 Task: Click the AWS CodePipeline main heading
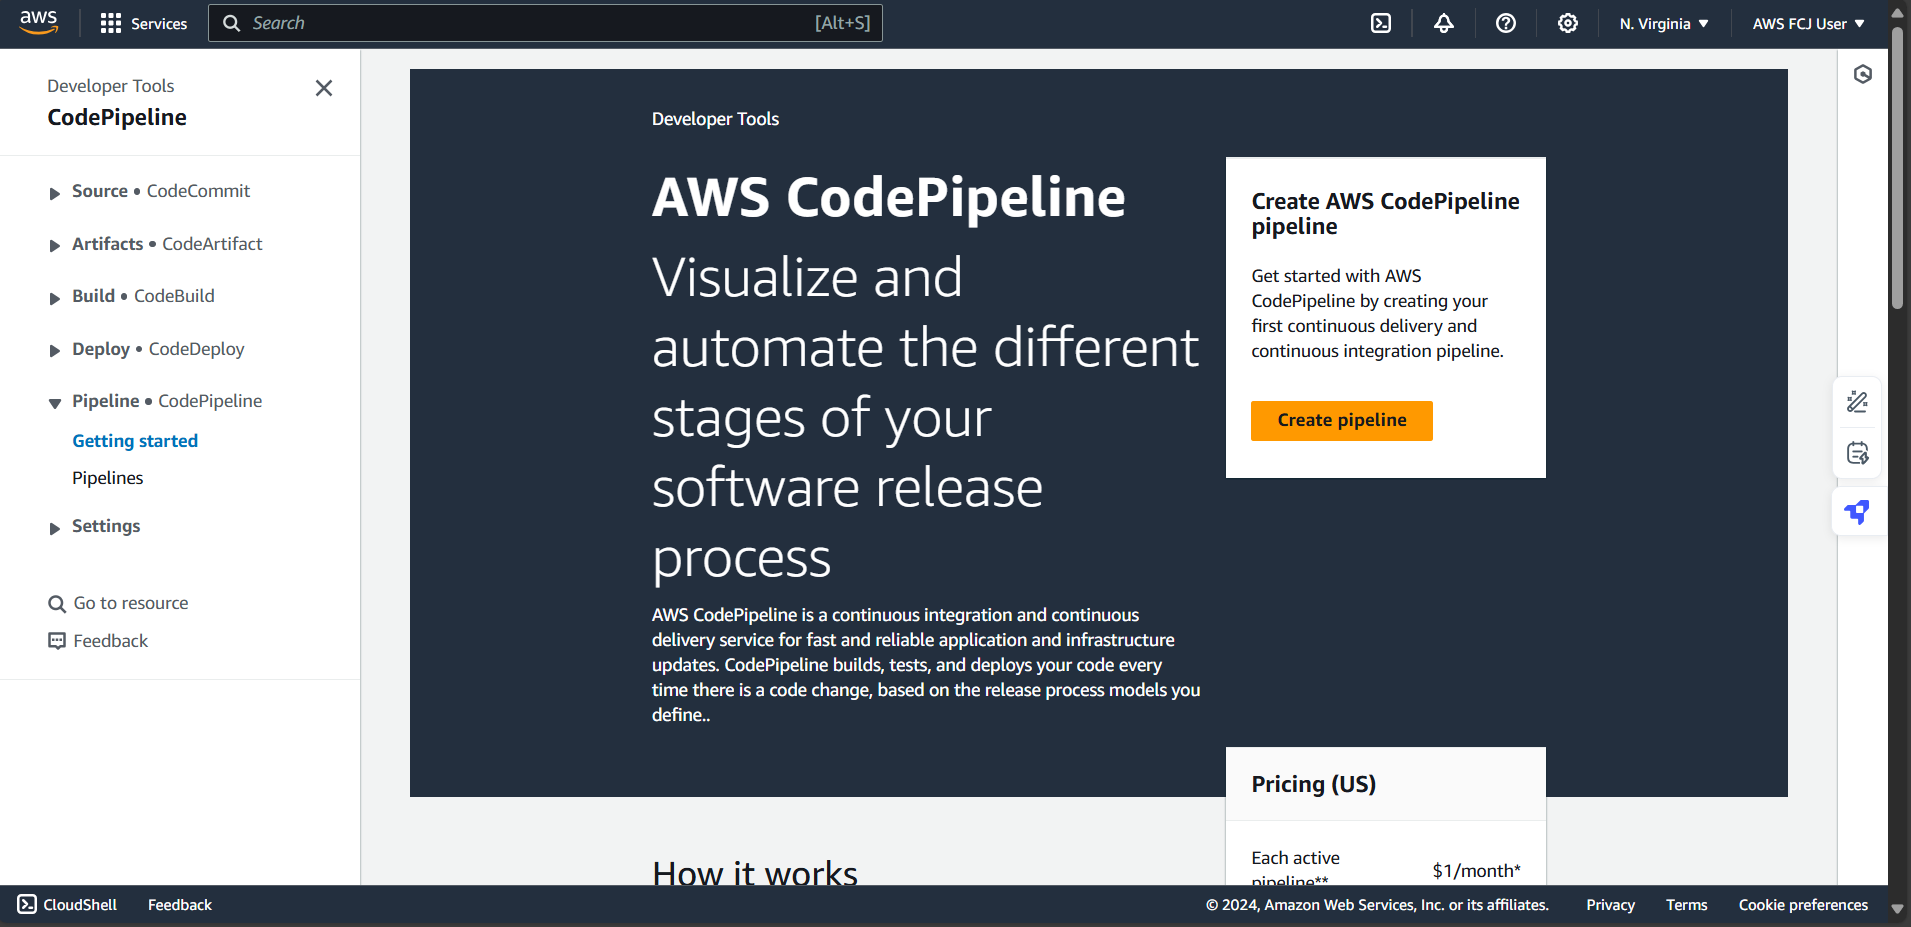click(888, 197)
